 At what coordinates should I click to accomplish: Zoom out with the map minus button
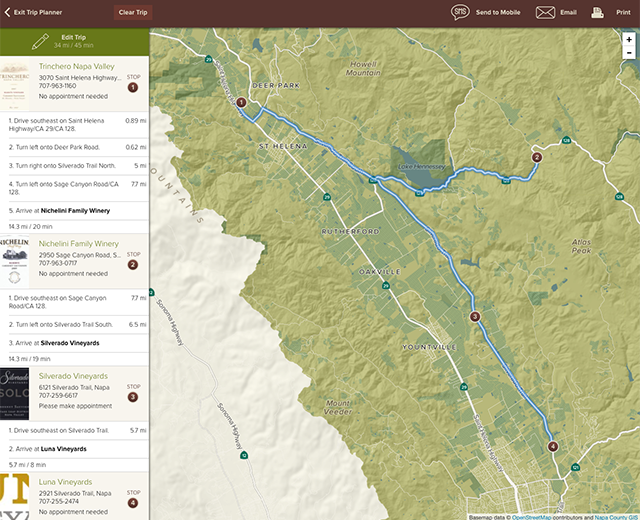click(x=629, y=53)
